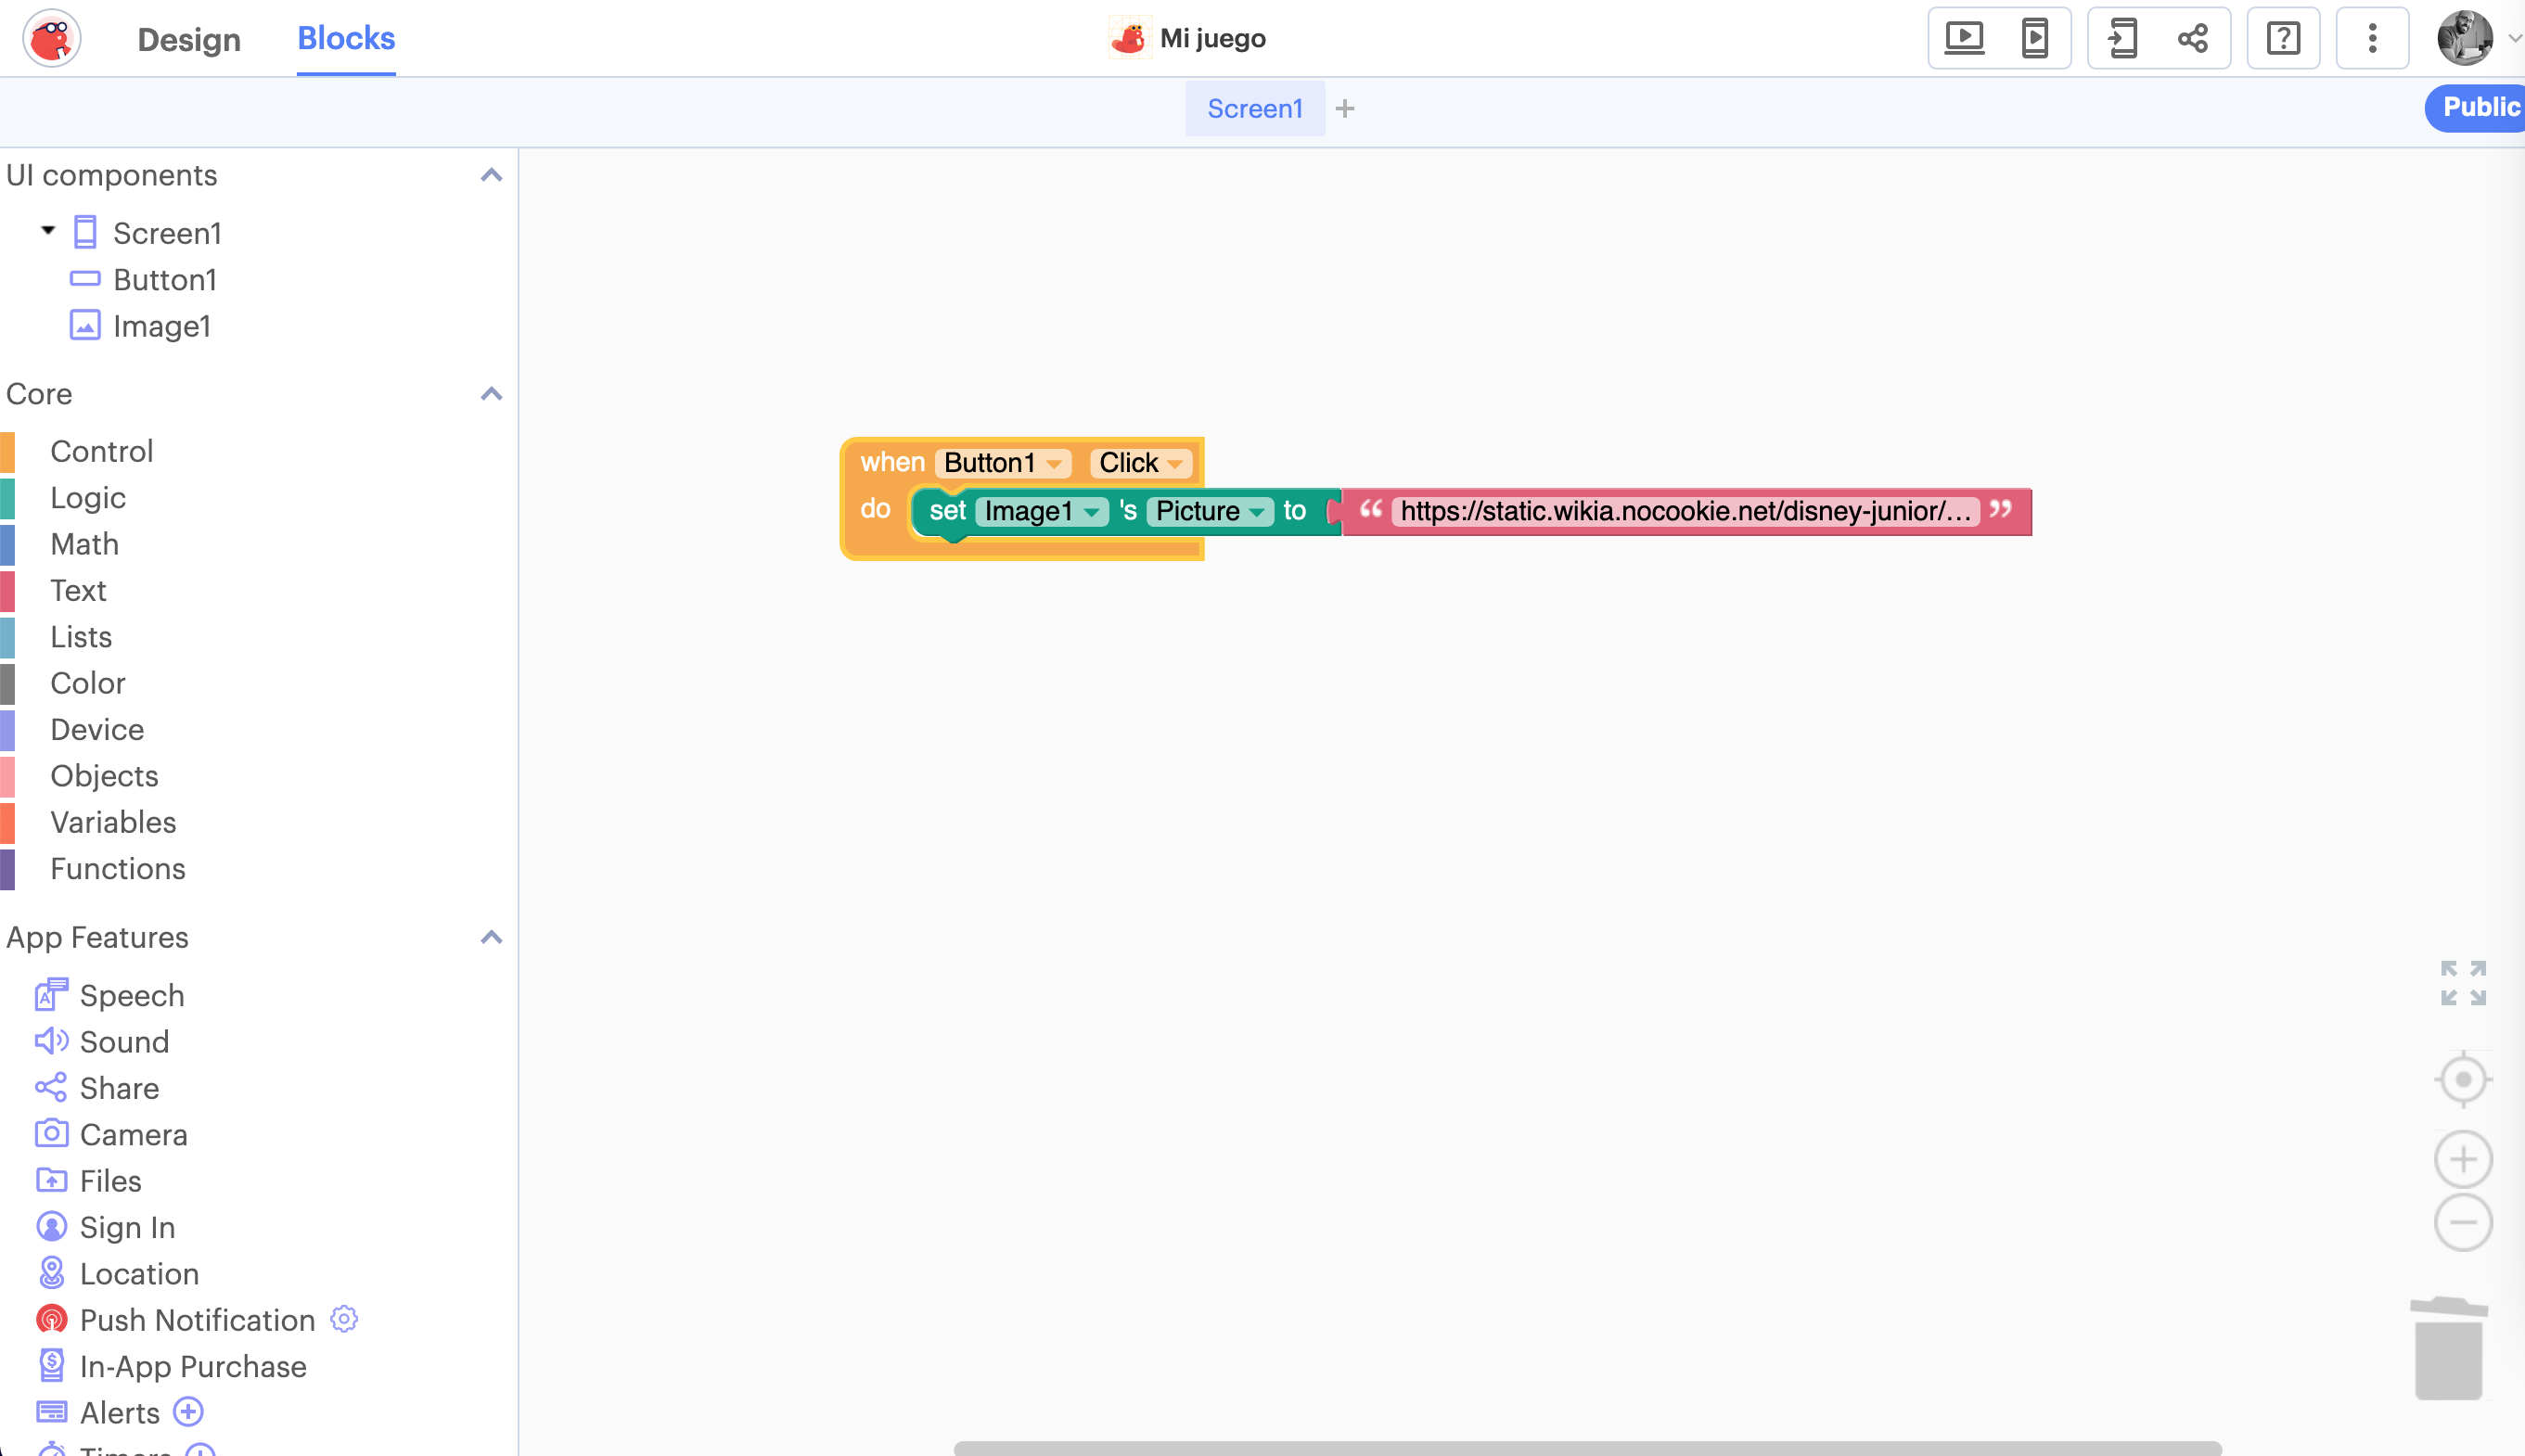
Task: Toggle fullscreen workspace arrows icon
Action: tap(2462, 984)
